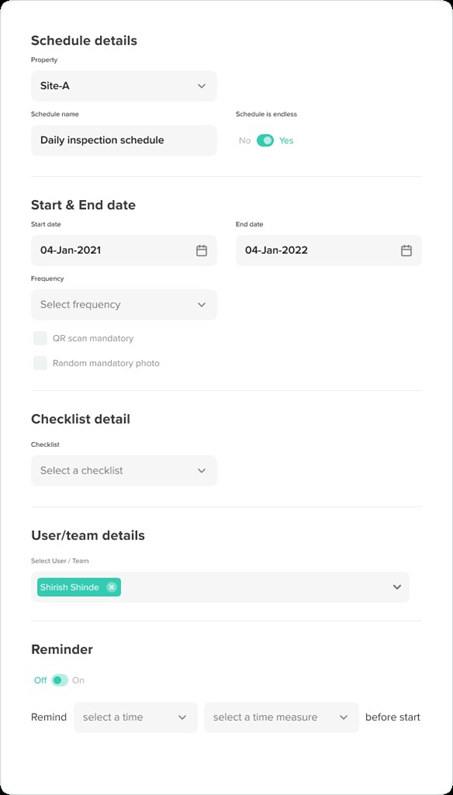The height and width of the screenshot is (795, 453).
Task: Click the chevron in select a time
Action: 182,717
